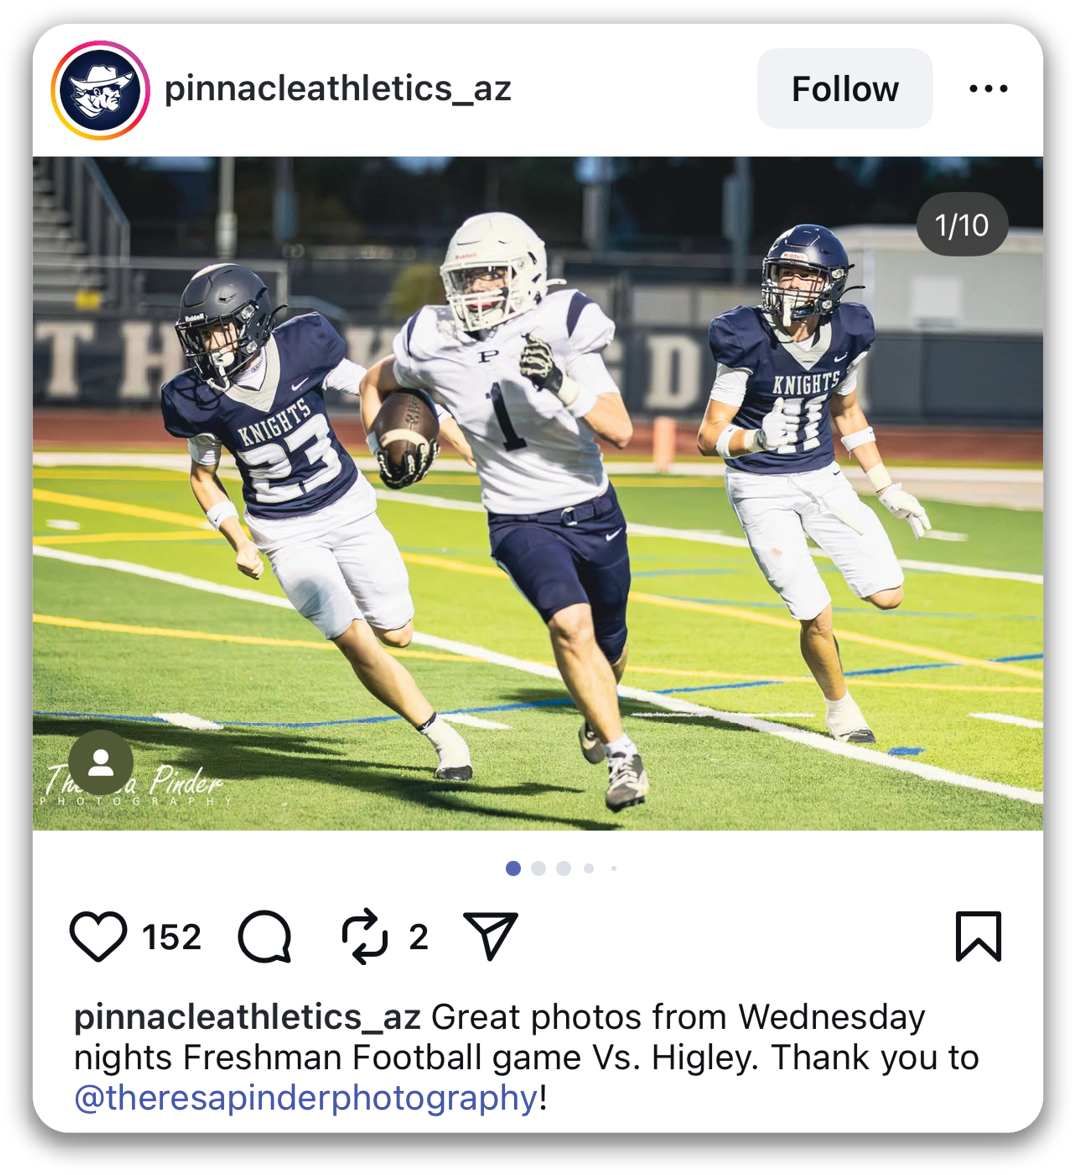Open the pinnacleathletics_az profile picture story
Image resolution: width=1076 pixels, height=1175 pixels.
click(100, 89)
